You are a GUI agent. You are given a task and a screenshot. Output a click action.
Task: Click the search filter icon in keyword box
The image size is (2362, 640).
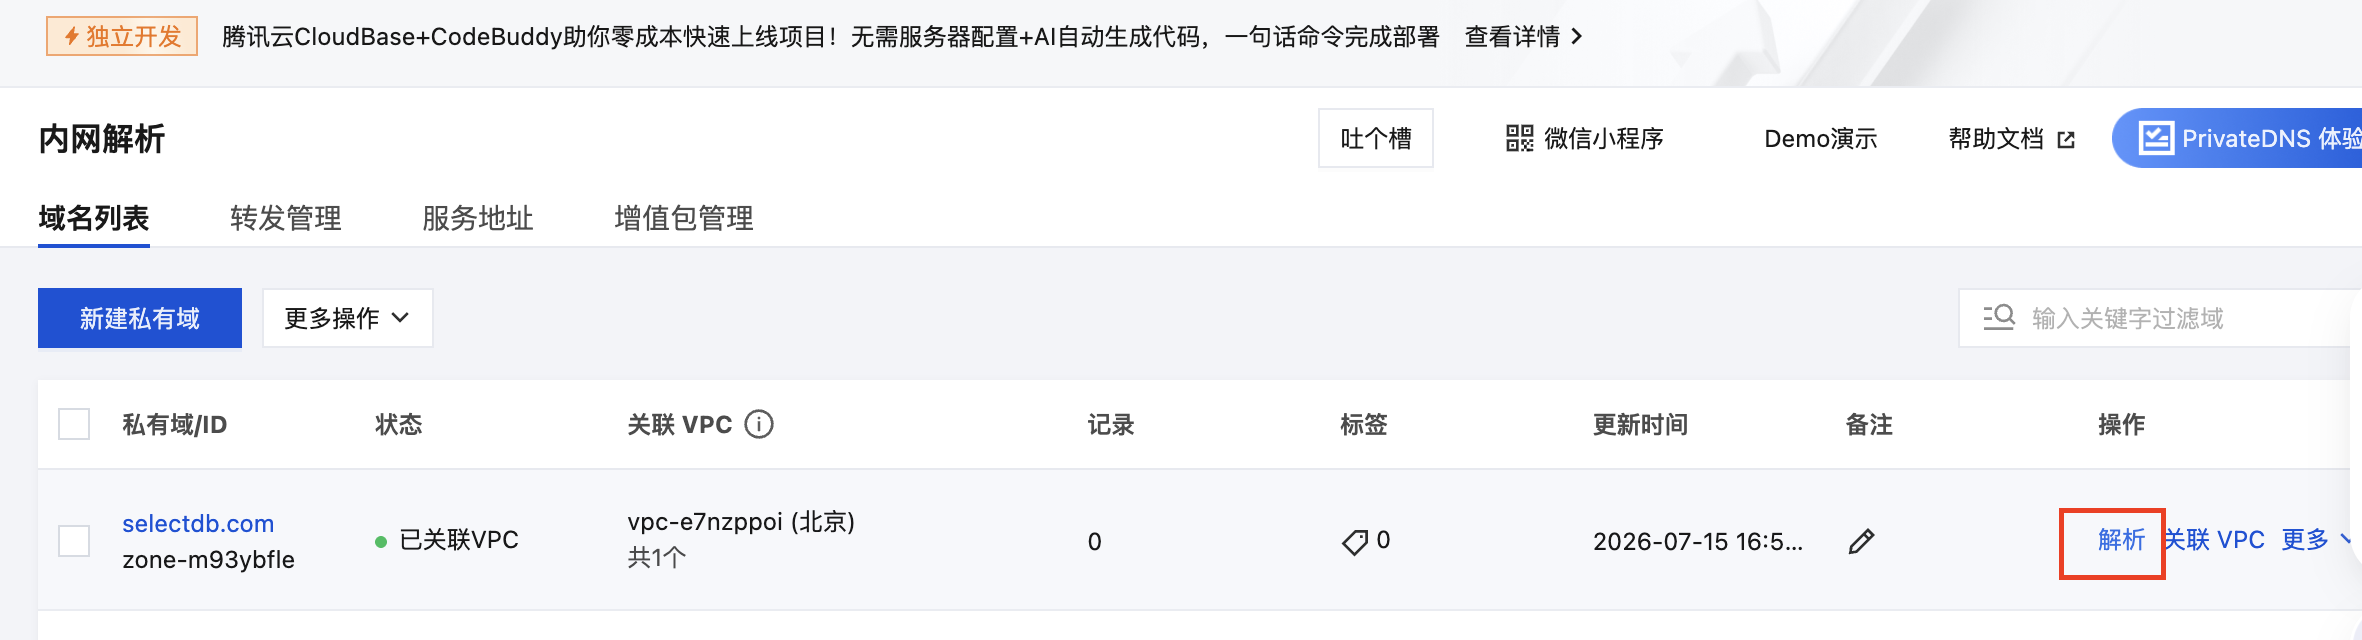tap(1999, 317)
